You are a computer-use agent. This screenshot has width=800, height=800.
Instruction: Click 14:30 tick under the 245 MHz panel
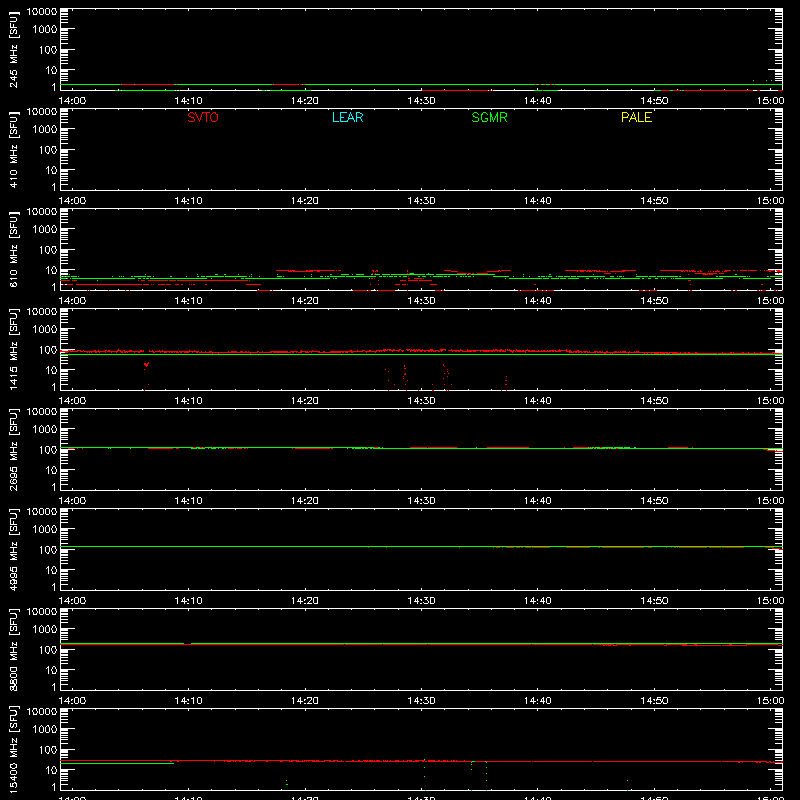tap(421, 101)
